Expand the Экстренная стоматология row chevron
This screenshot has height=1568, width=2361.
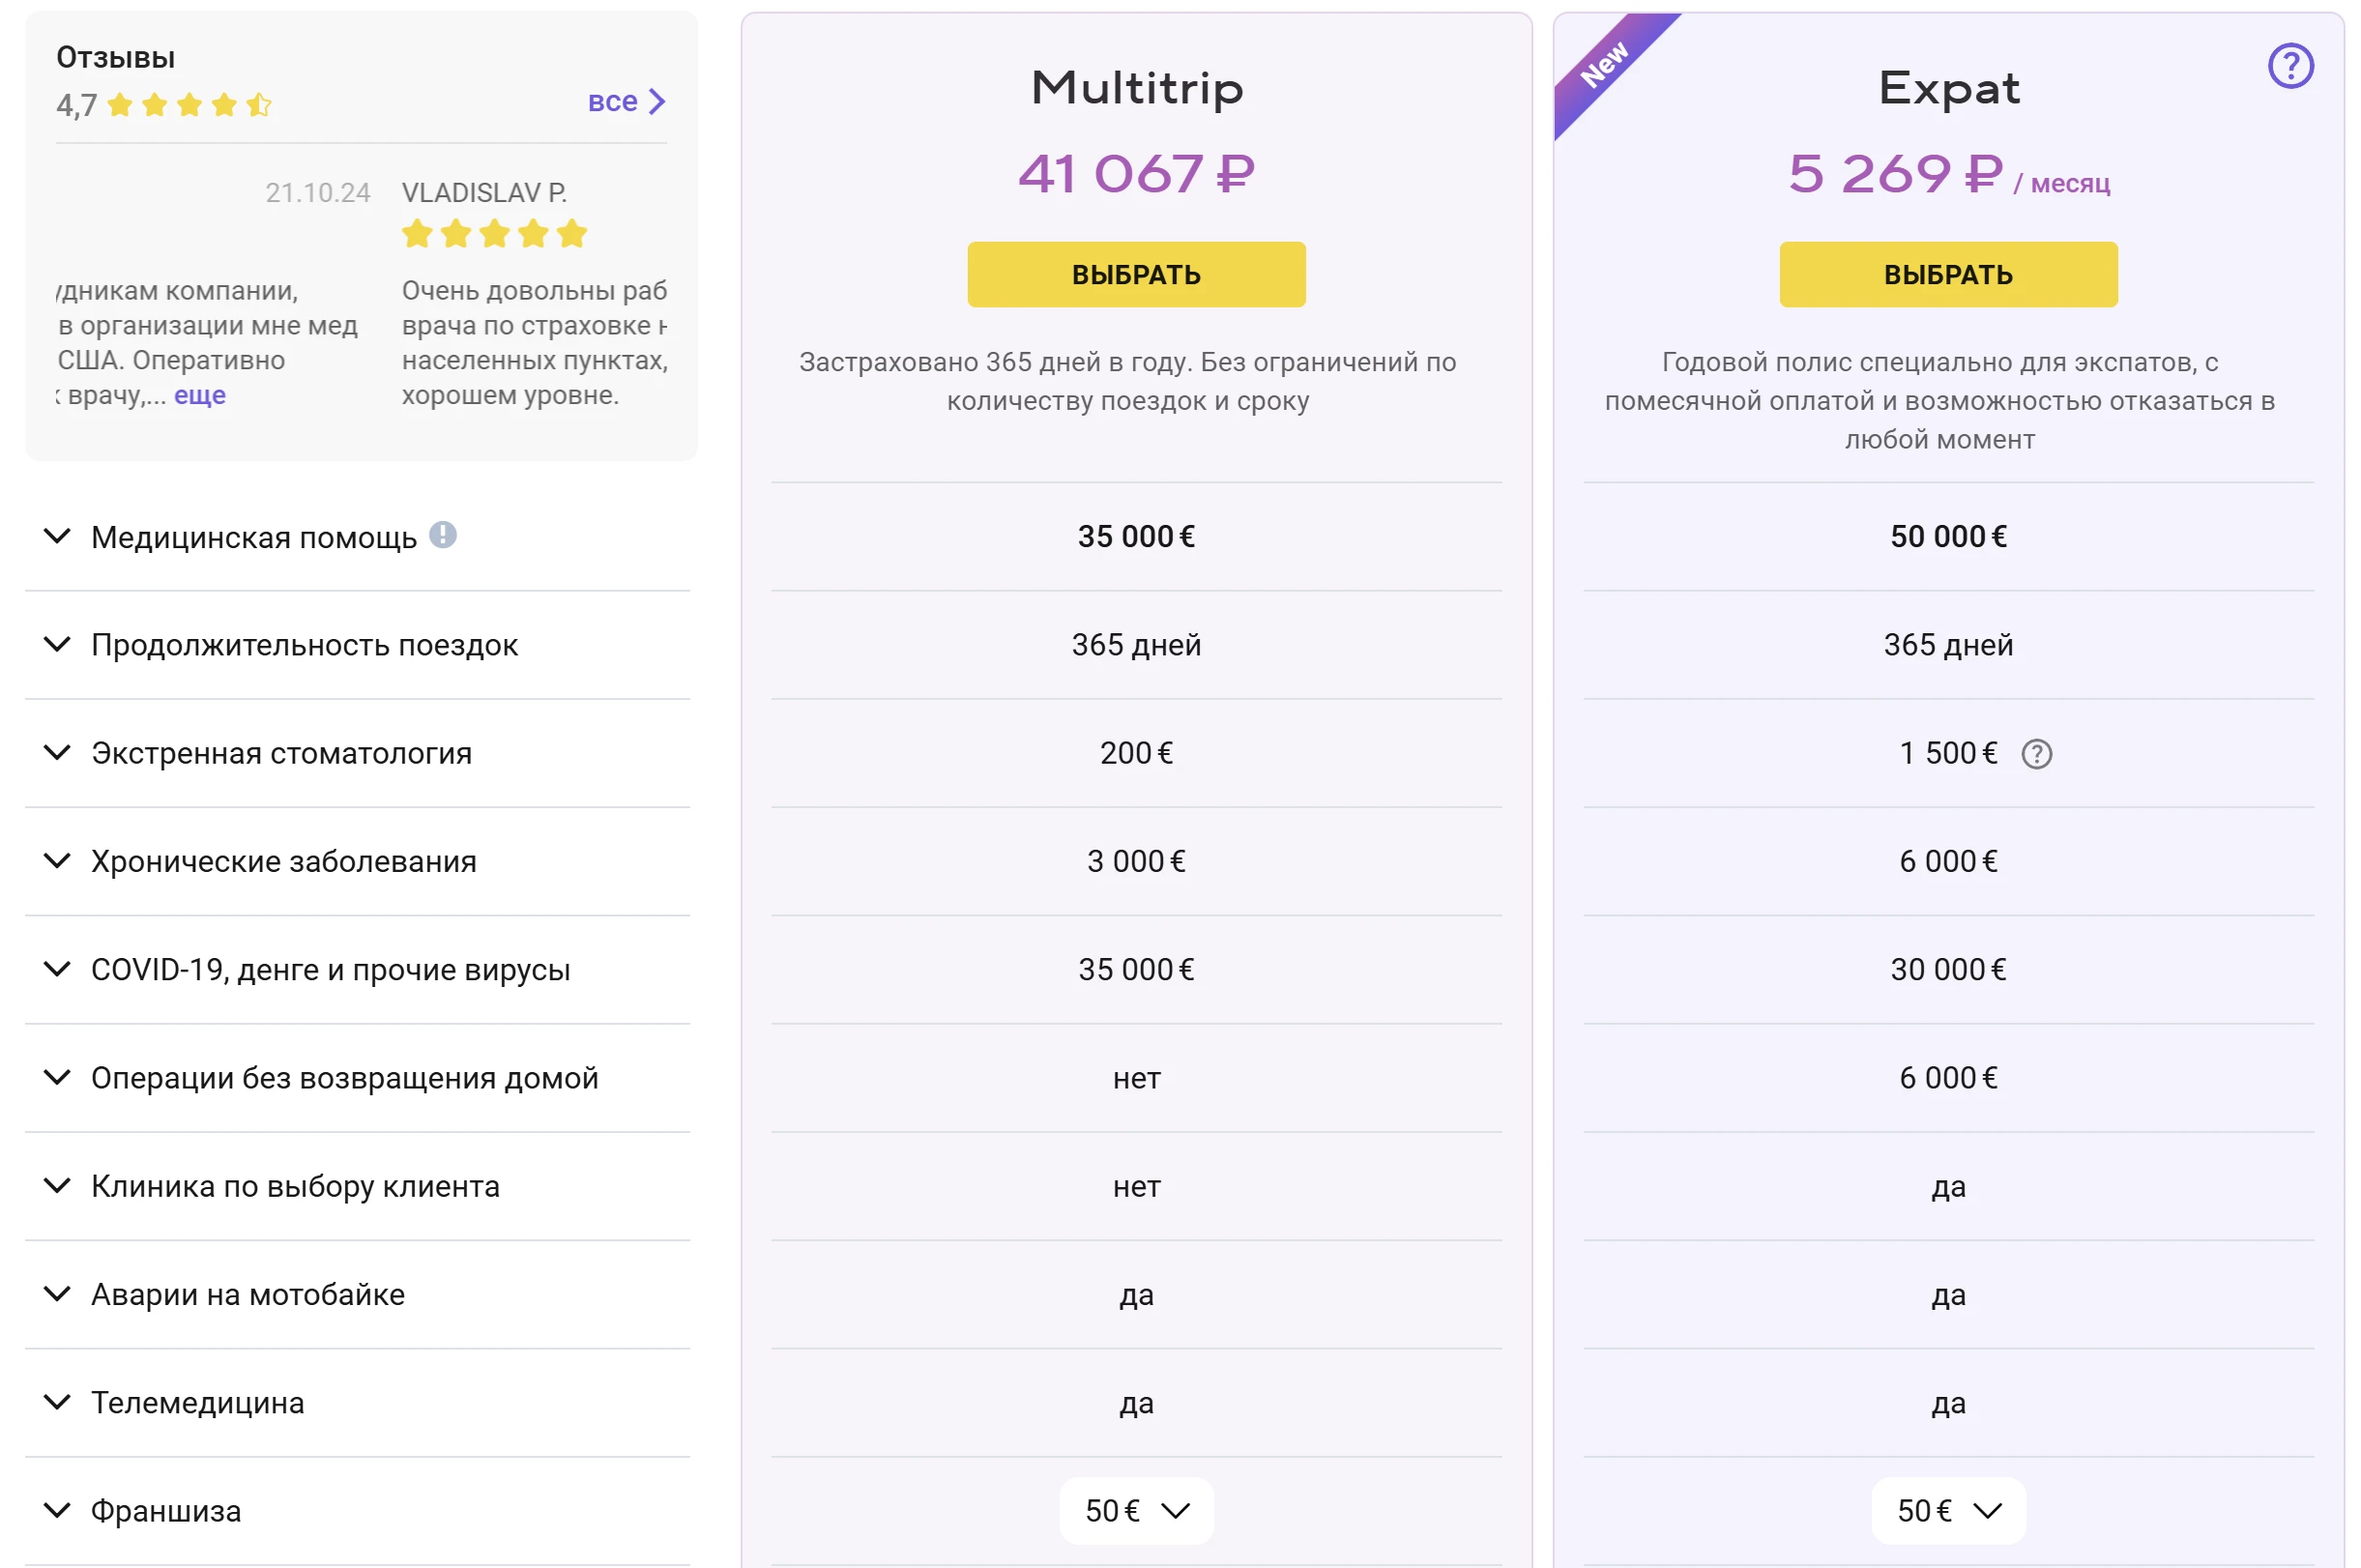(58, 753)
